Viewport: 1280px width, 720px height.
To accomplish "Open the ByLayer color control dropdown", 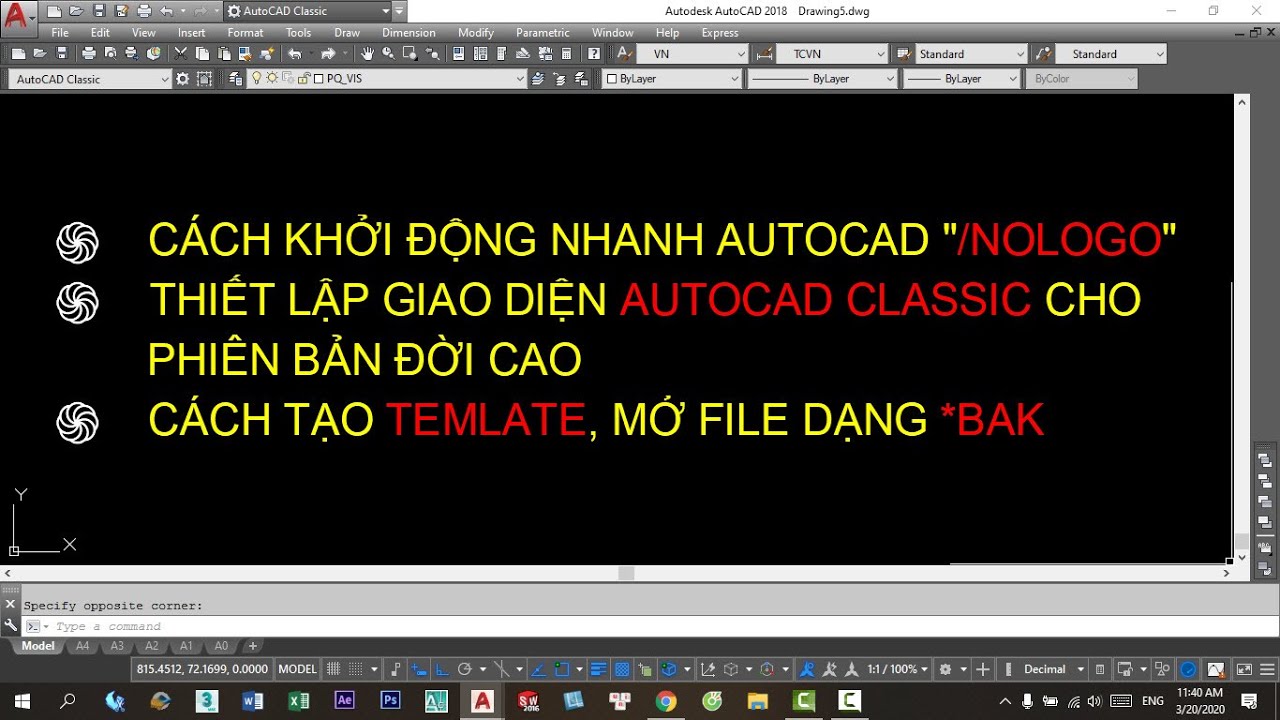I will pos(671,79).
